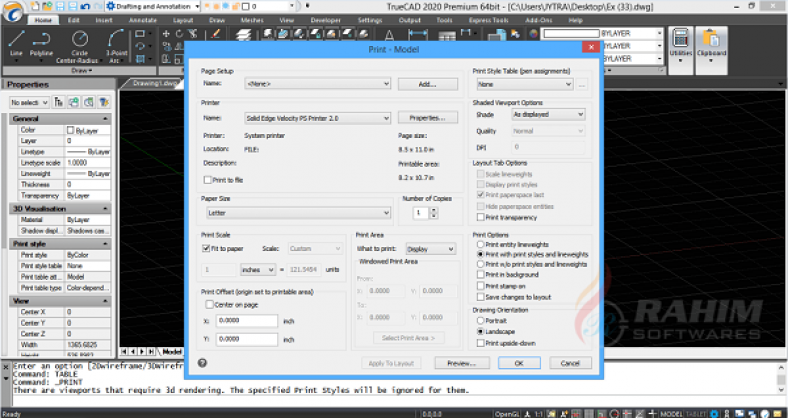The image size is (788, 418).
Task: Check Save changes to layout
Action: pyautogui.click(x=480, y=297)
